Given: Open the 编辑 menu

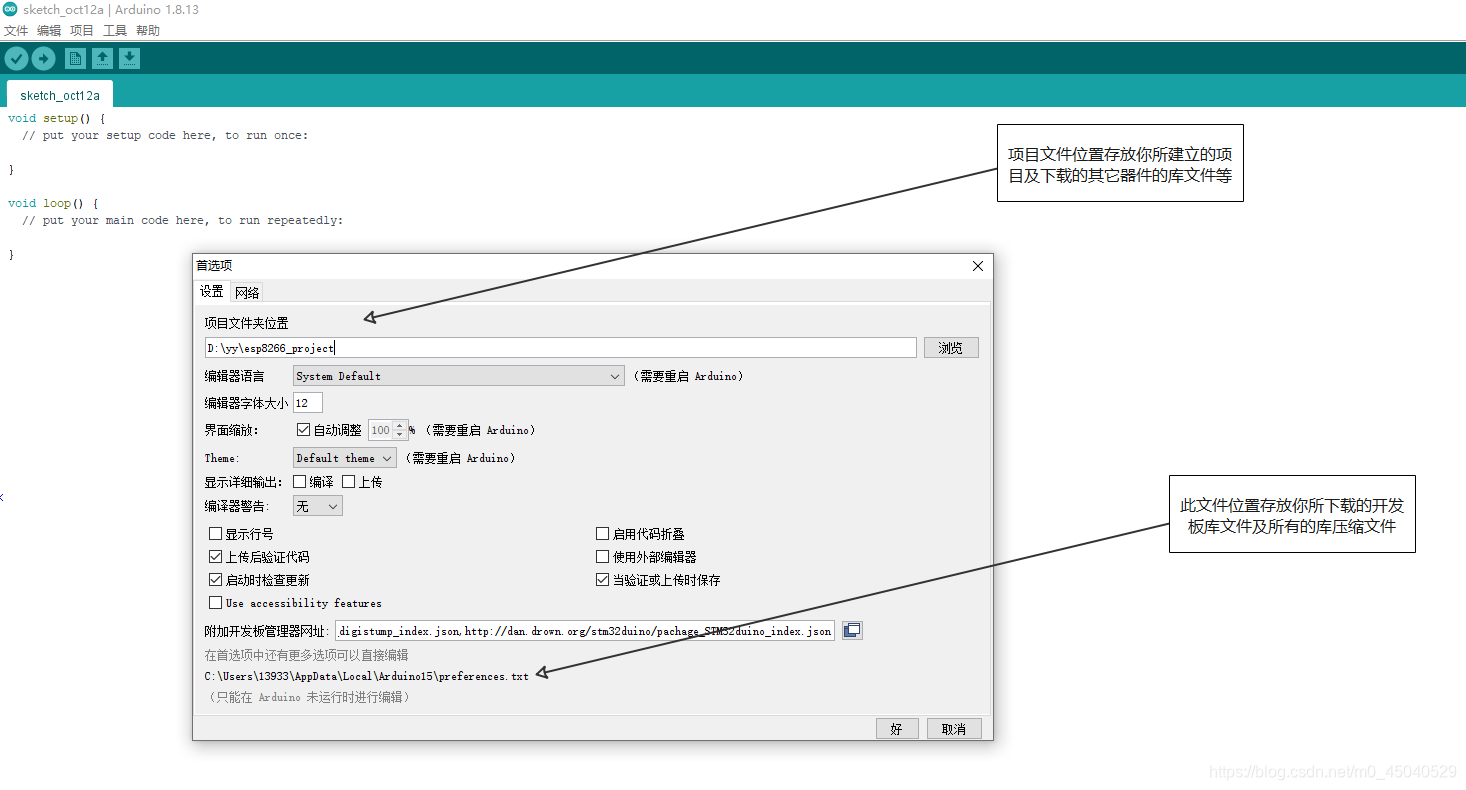Looking at the screenshot, I should [x=49, y=31].
